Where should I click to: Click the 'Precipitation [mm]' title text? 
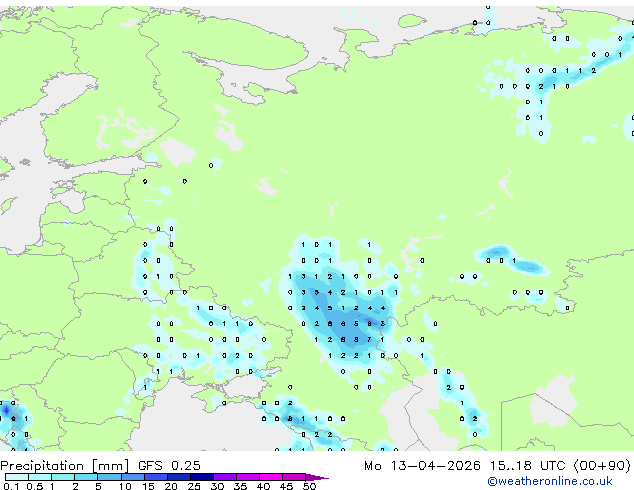coord(65,466)
